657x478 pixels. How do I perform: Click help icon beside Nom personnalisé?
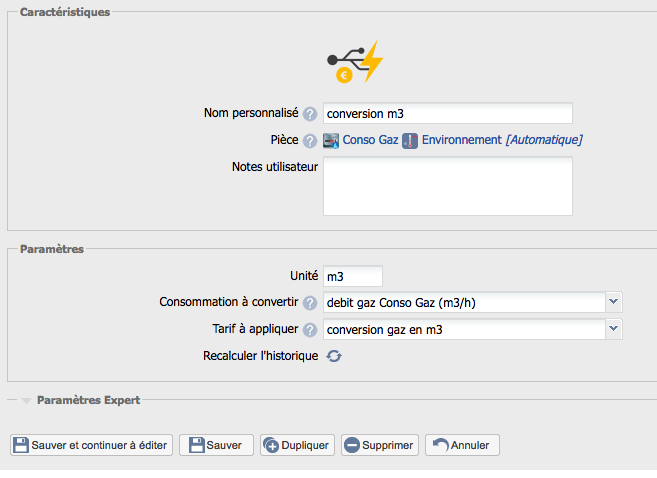pyautogui.click(x=310, y=114)
